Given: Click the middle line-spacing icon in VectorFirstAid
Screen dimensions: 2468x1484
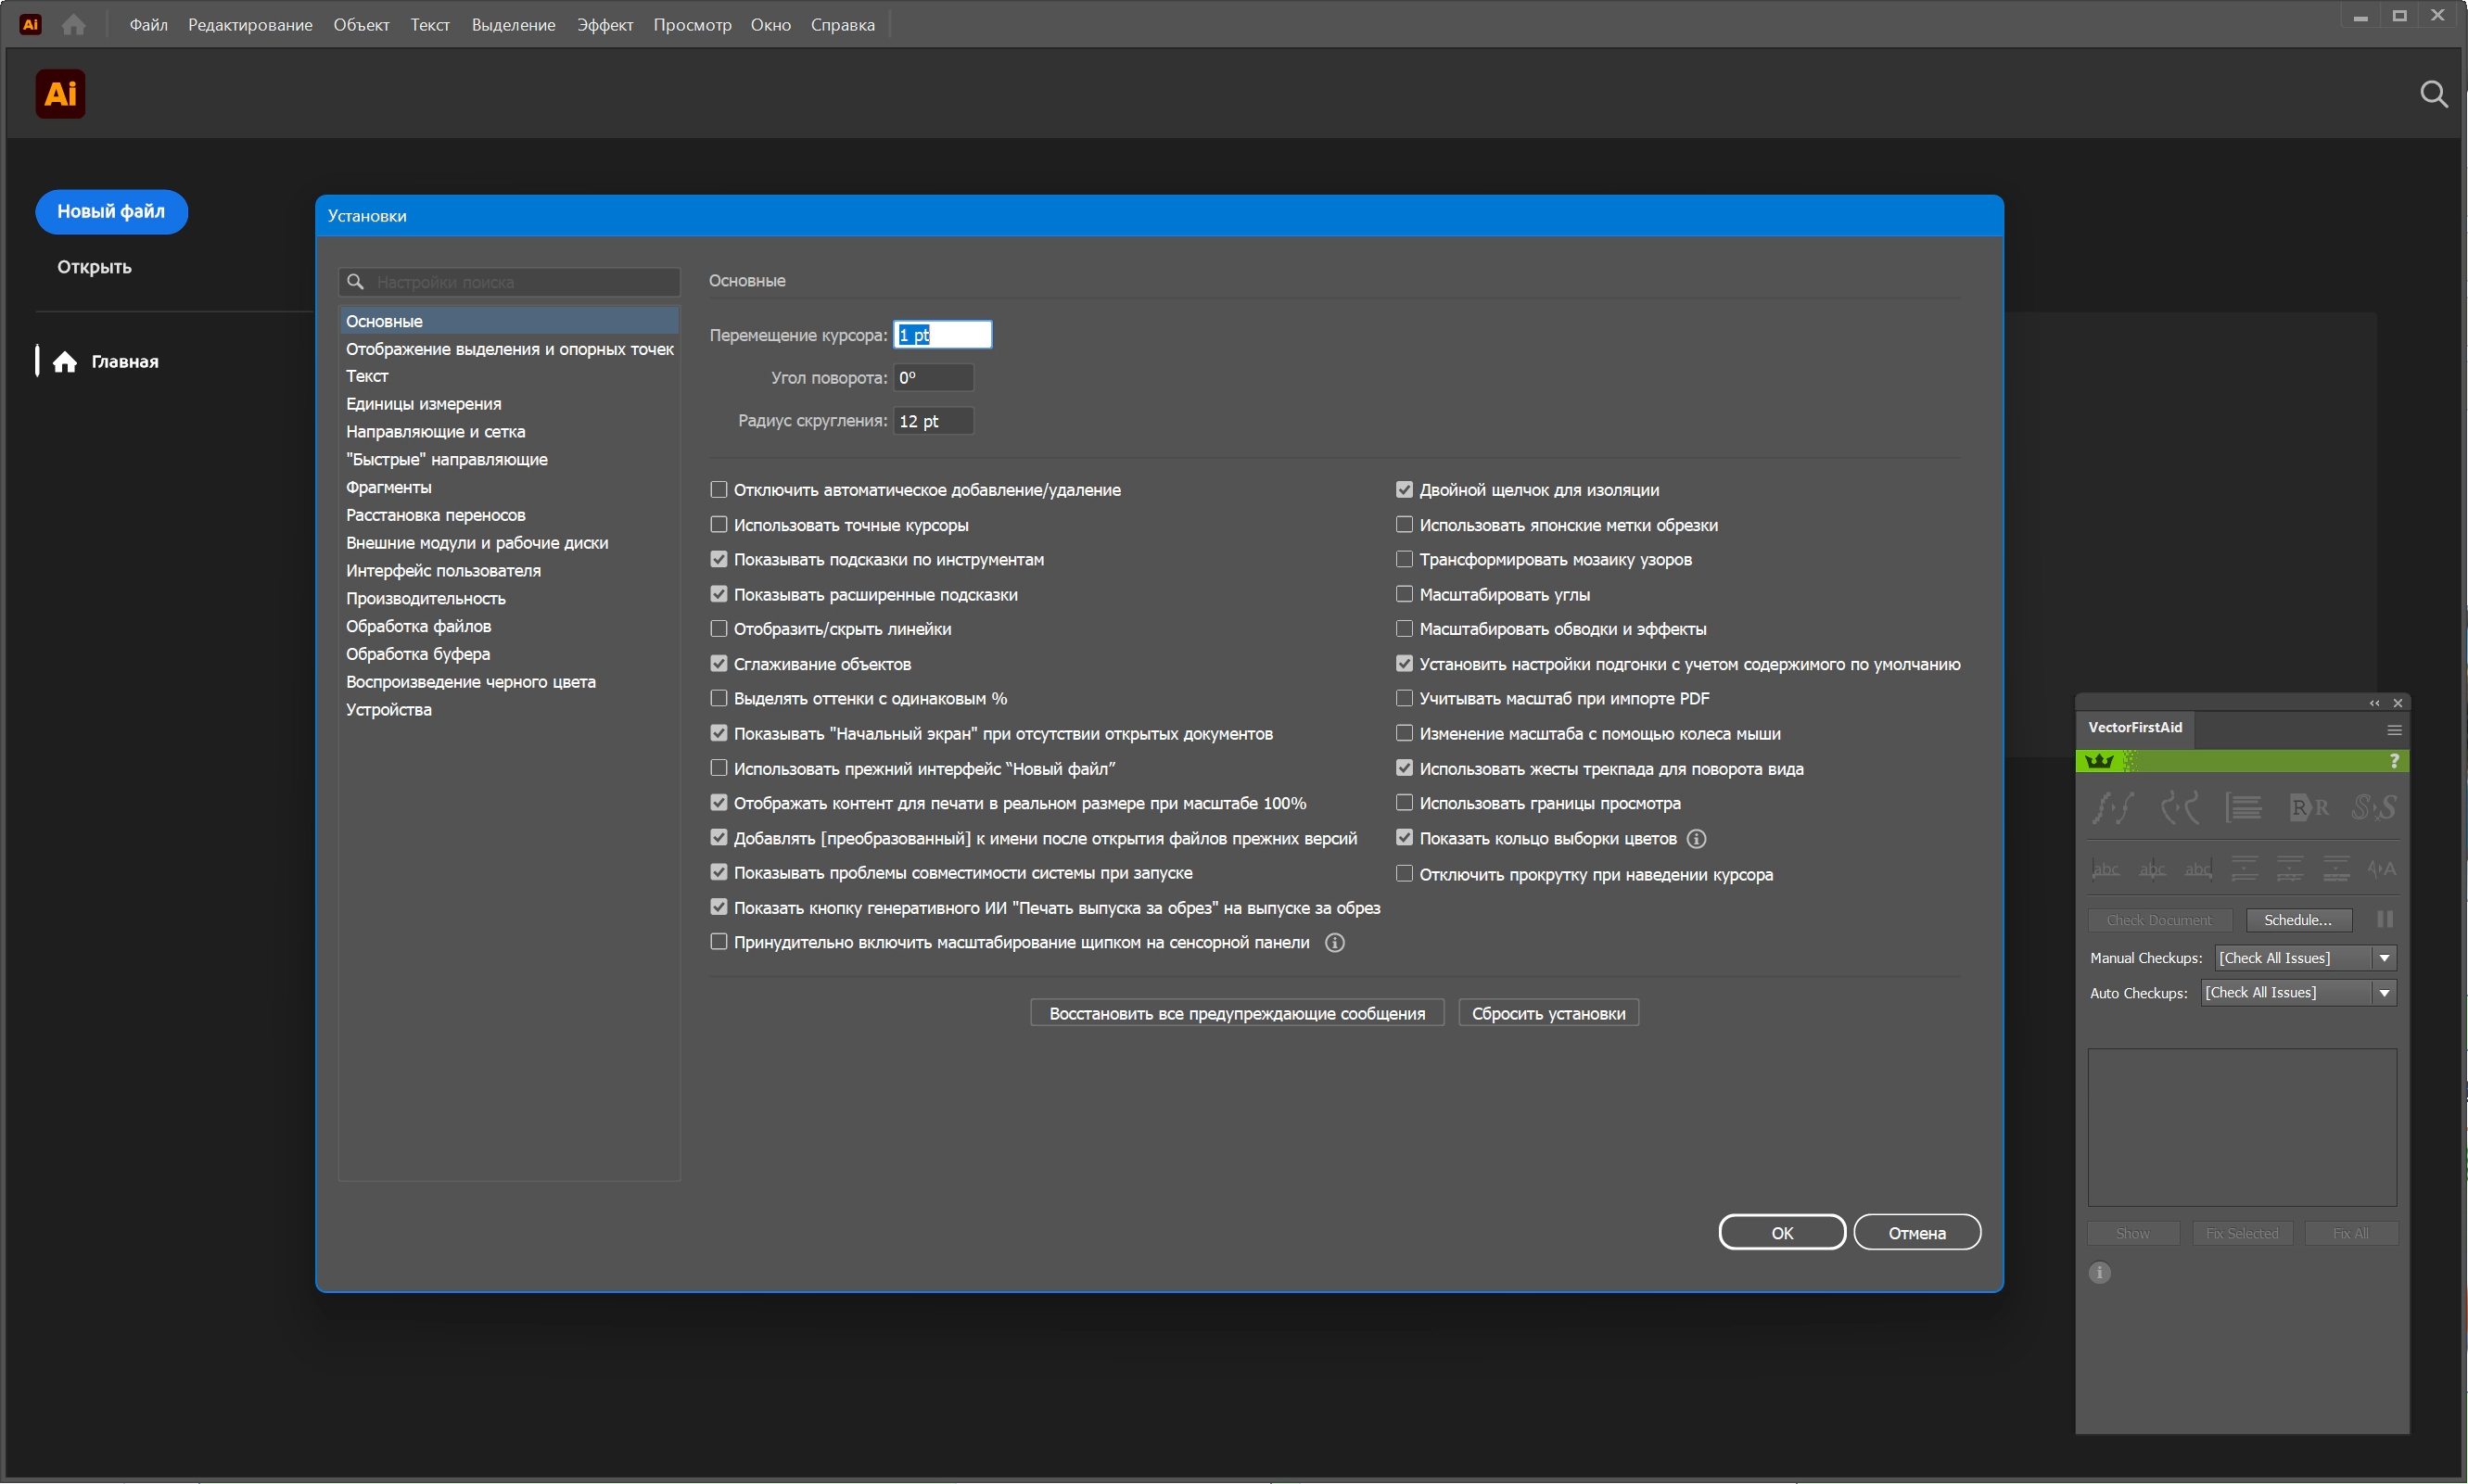Looking at the screenshot, I should tap(2290, 869).
